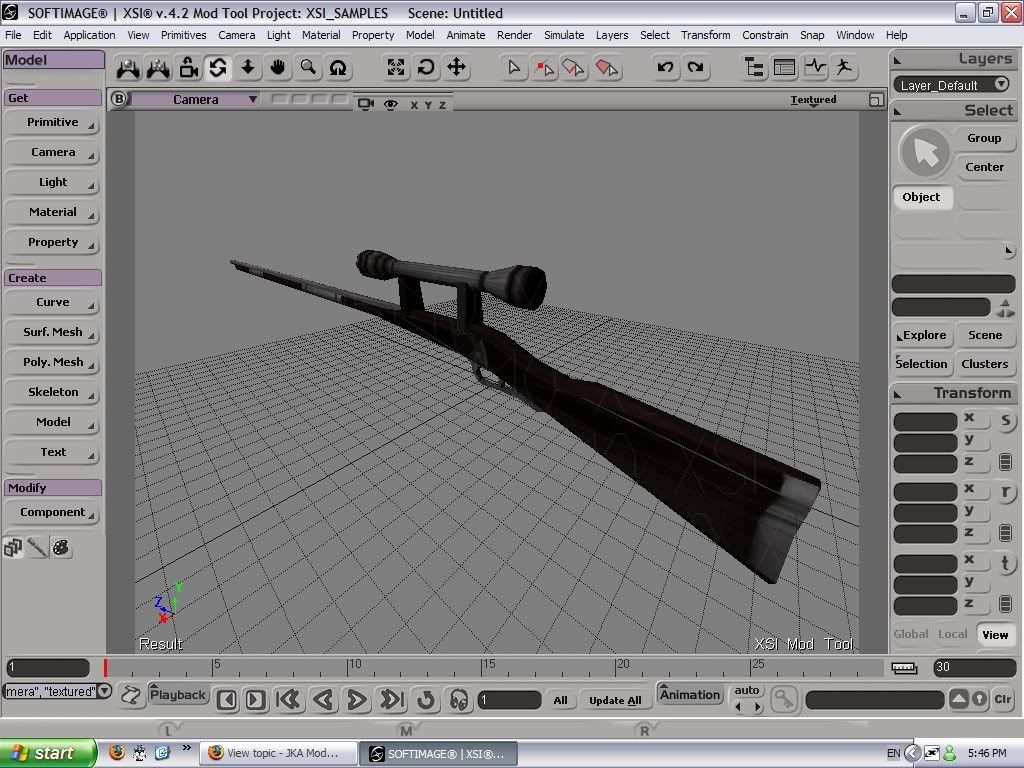
Task: Open the Windows start button
Action: 47,753
